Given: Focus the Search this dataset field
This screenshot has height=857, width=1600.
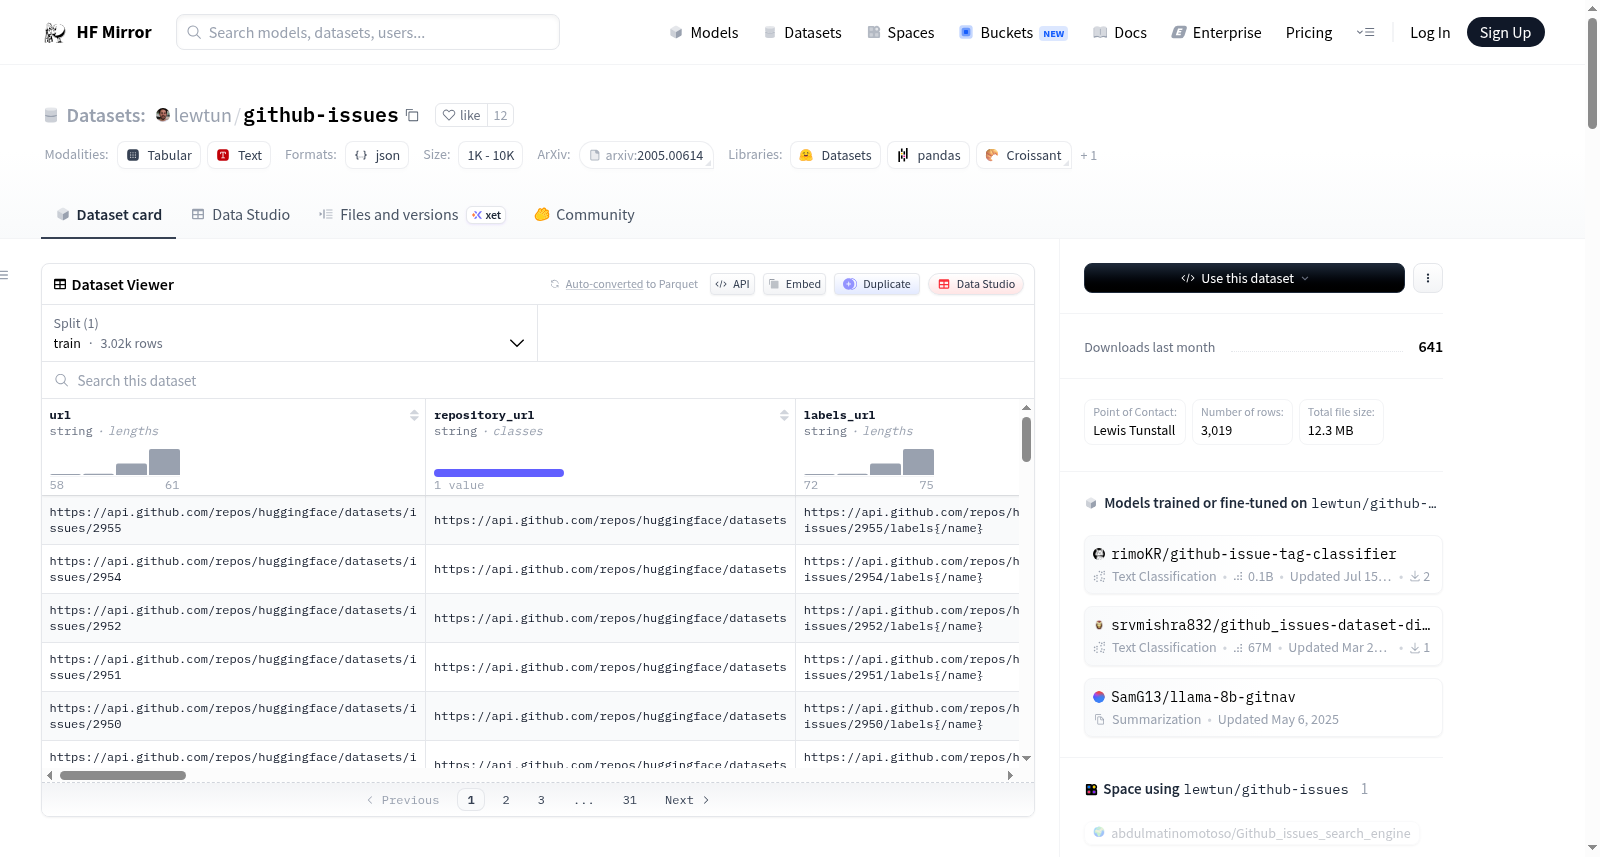Looking at the screenshot, I should [x=538, y=380].
